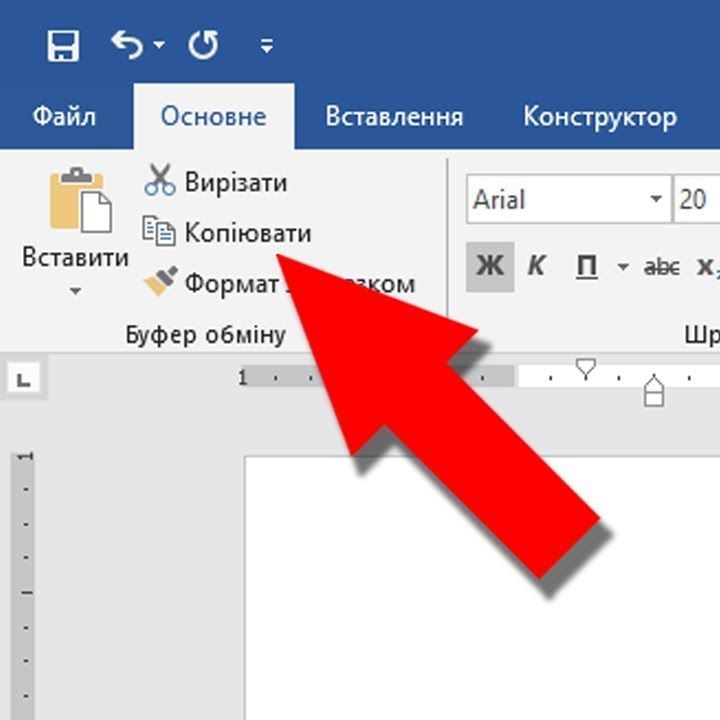Toggle italic with the К button
This screenshot has height=720, width=720.
pos(536,266)
